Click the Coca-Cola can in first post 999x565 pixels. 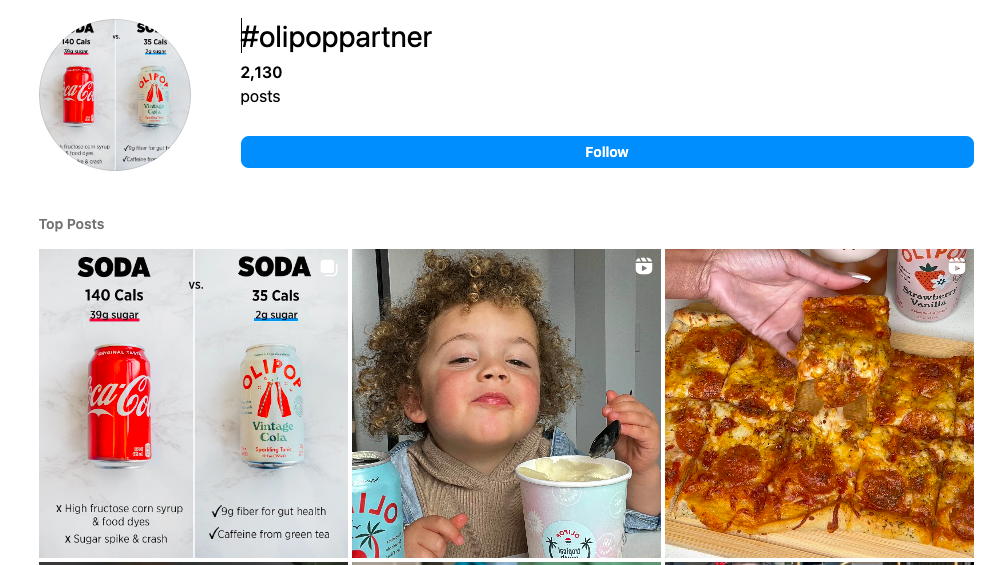click(x=120, y=403)
